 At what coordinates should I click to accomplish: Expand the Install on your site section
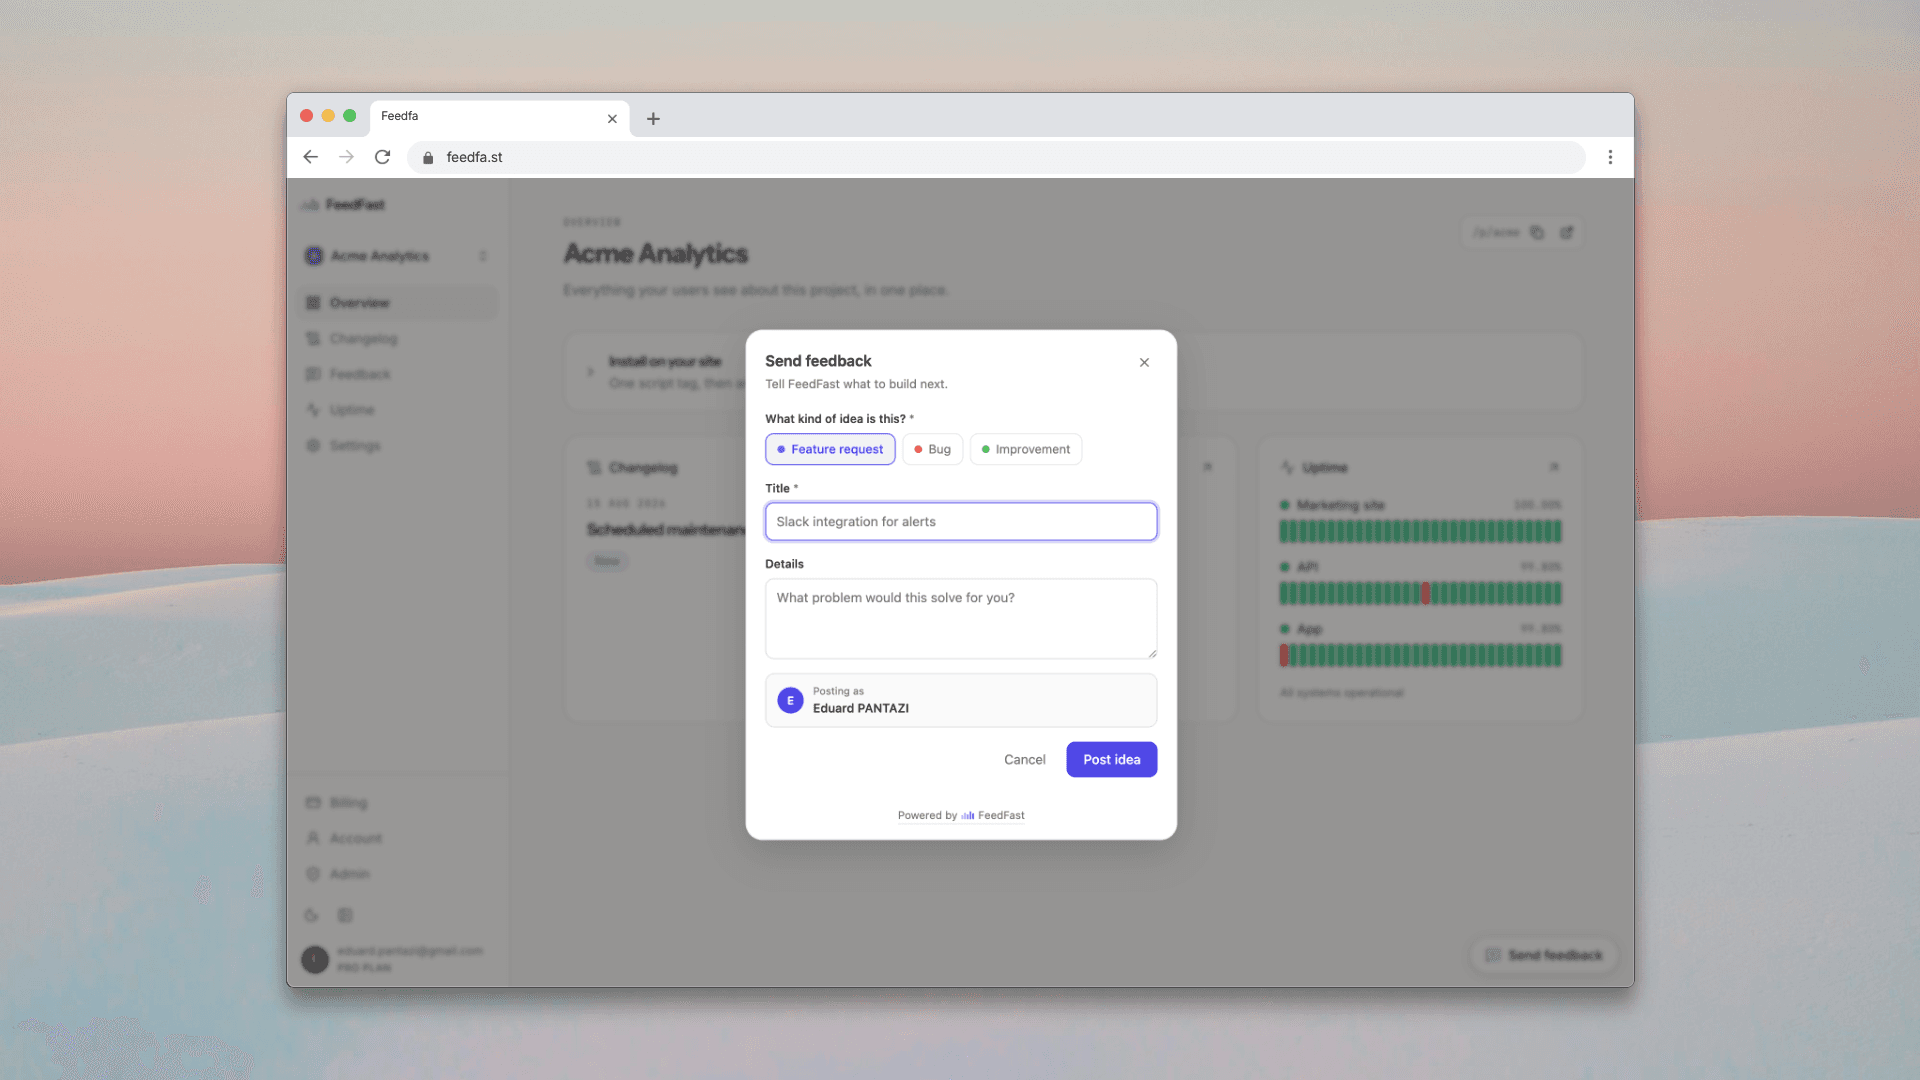coord(590,372)
